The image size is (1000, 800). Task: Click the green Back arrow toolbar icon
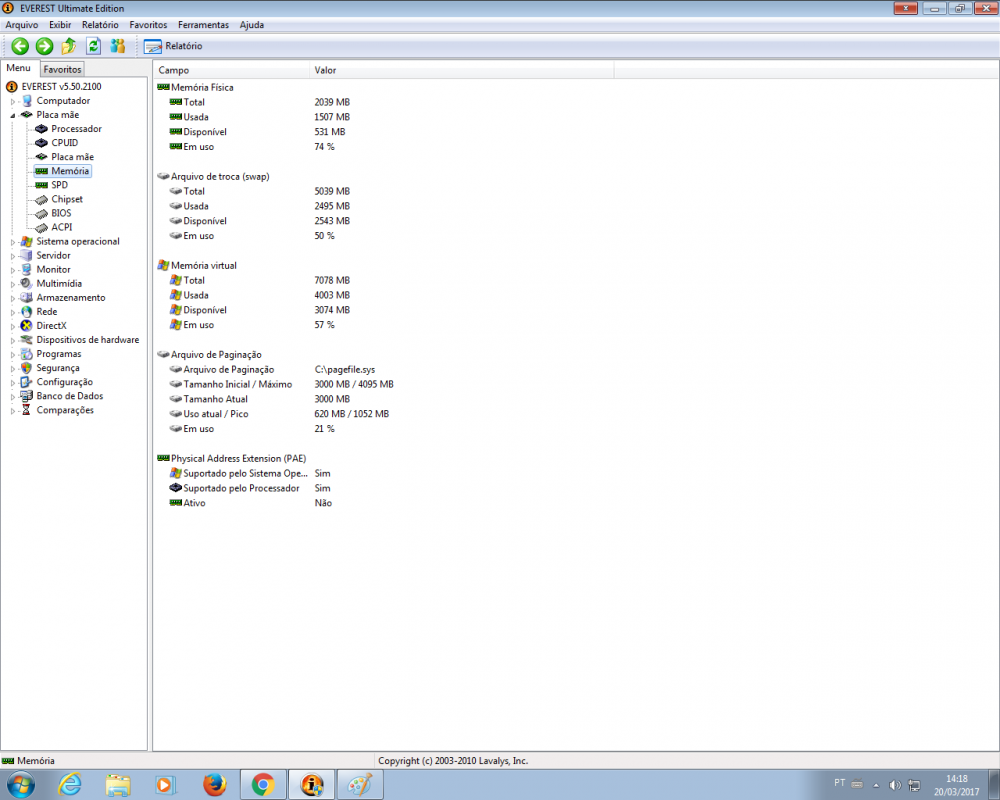point(20,46)
